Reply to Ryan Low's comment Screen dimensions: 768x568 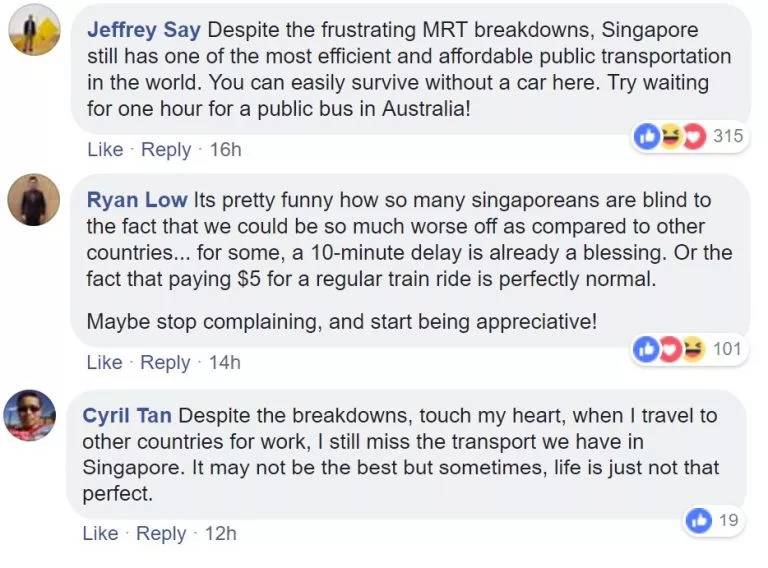click(166, 363)
